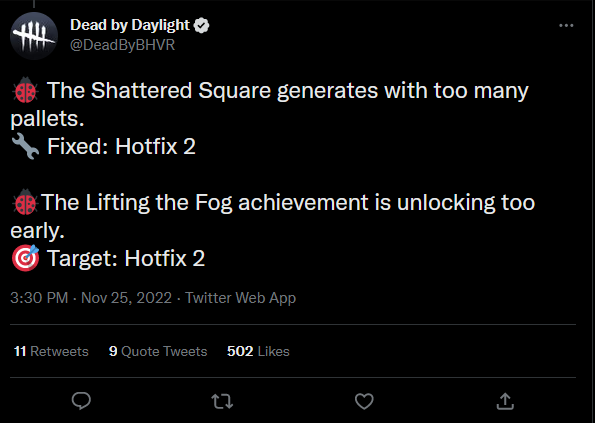
Task: Click the Twitter Web App source label
Action: (x=240, y=298)
